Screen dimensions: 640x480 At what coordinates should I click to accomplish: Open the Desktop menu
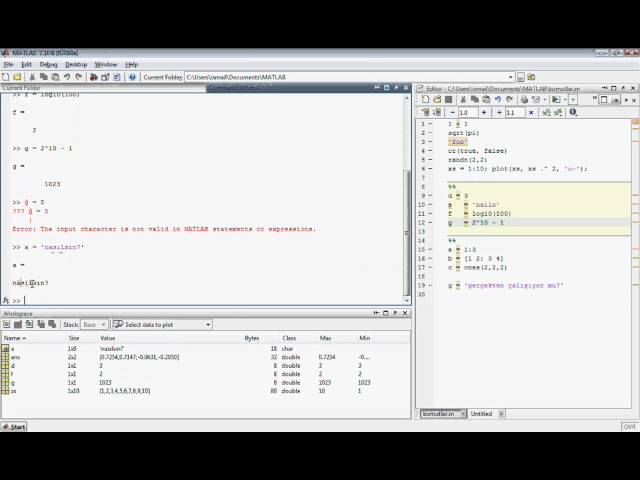pos(76,64)
